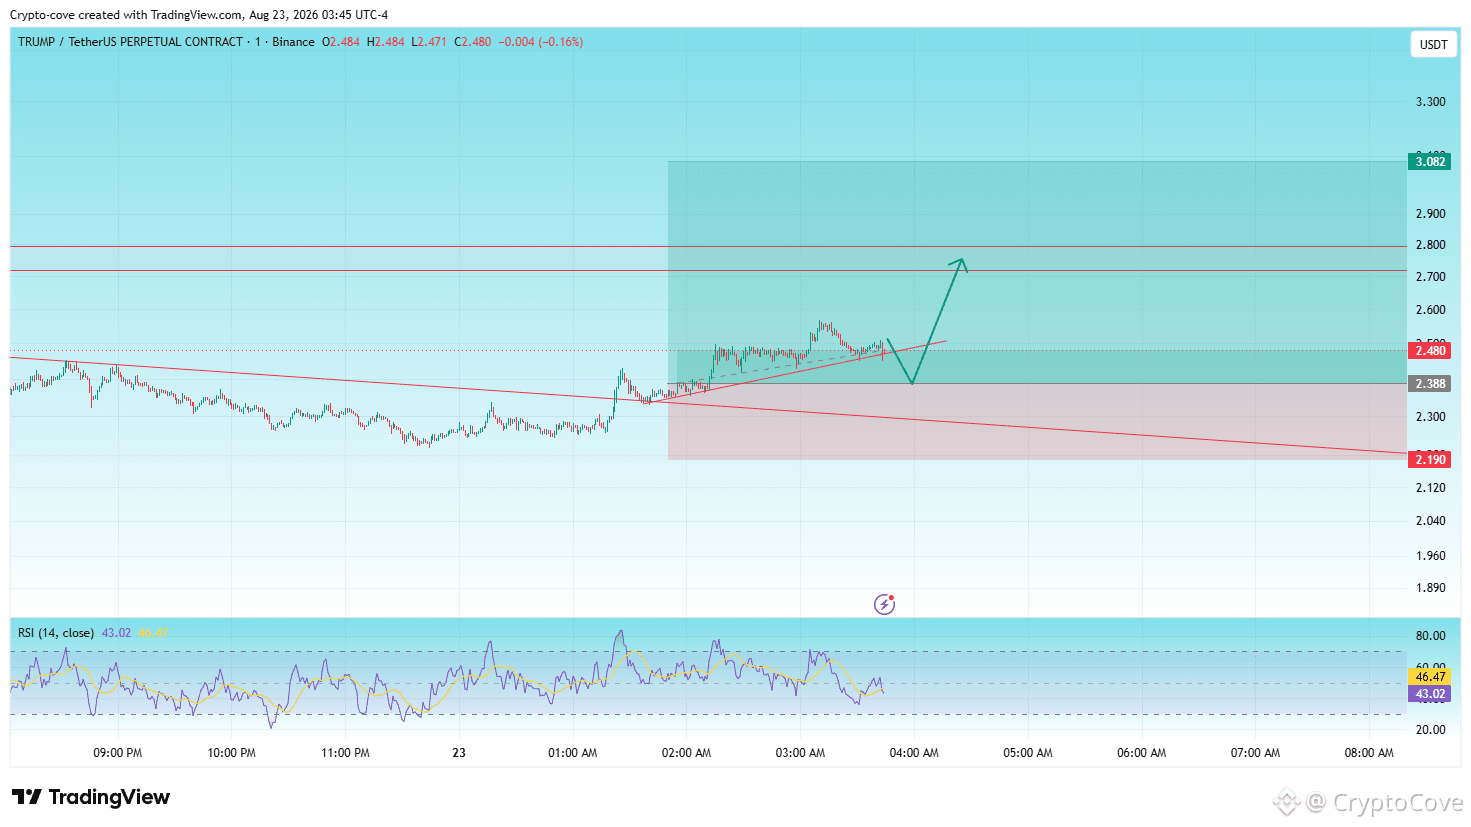Viewport: 1471px width, 827px height.
Task: Click the 09:00 PM time axis label
Action: (x=117, y=753)
